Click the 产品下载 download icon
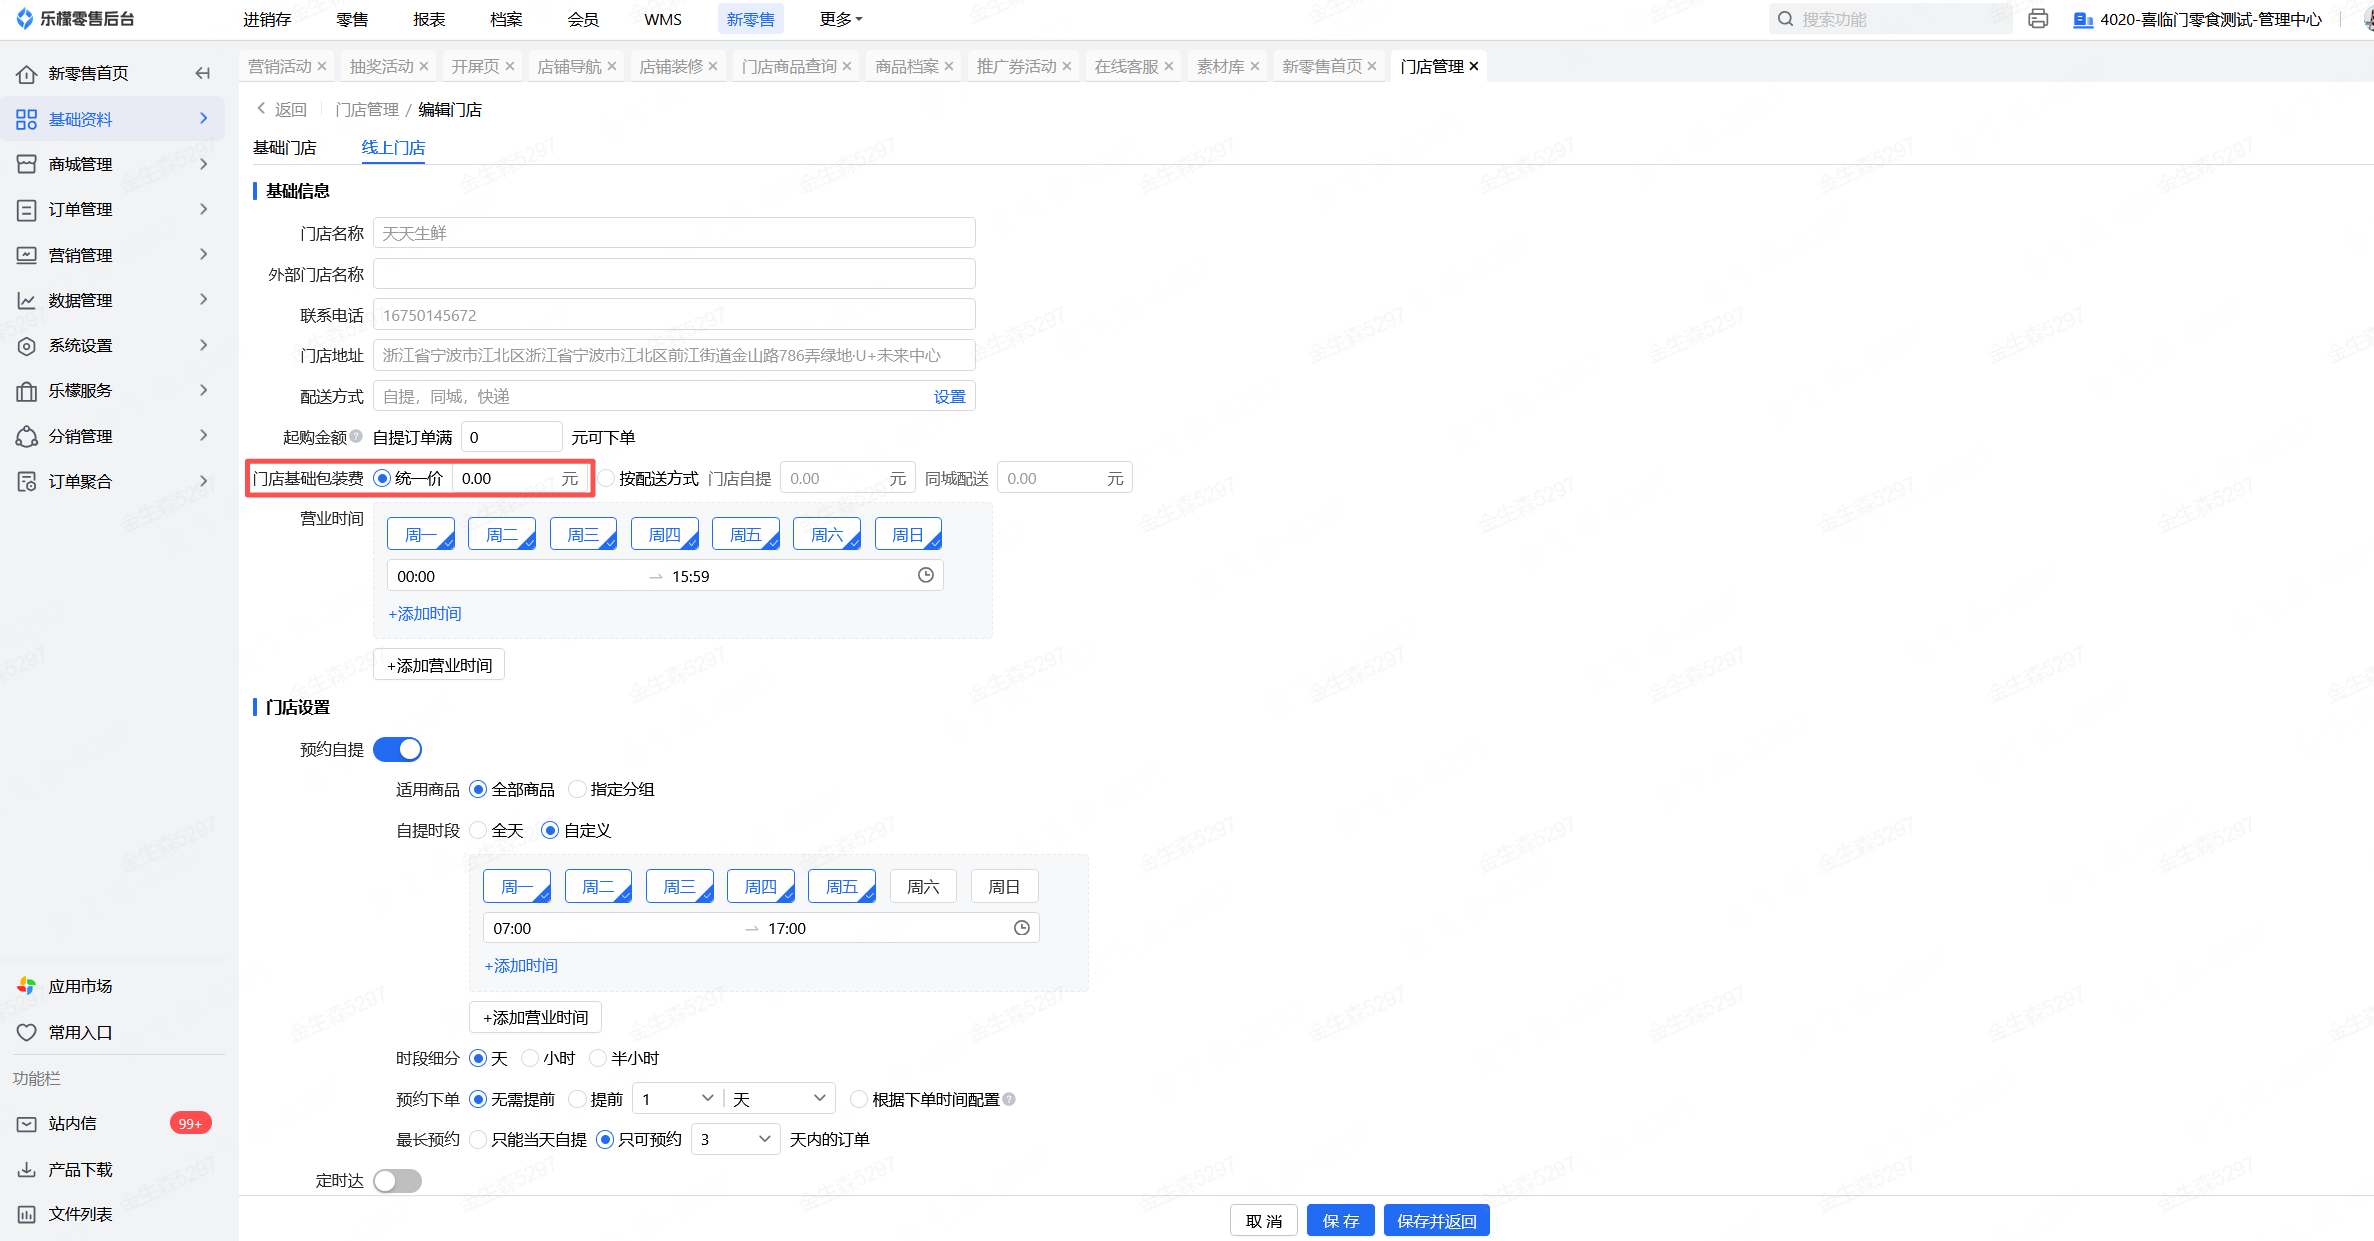The height and width of the screenshot is (1241, 2374). (27, 1169)
